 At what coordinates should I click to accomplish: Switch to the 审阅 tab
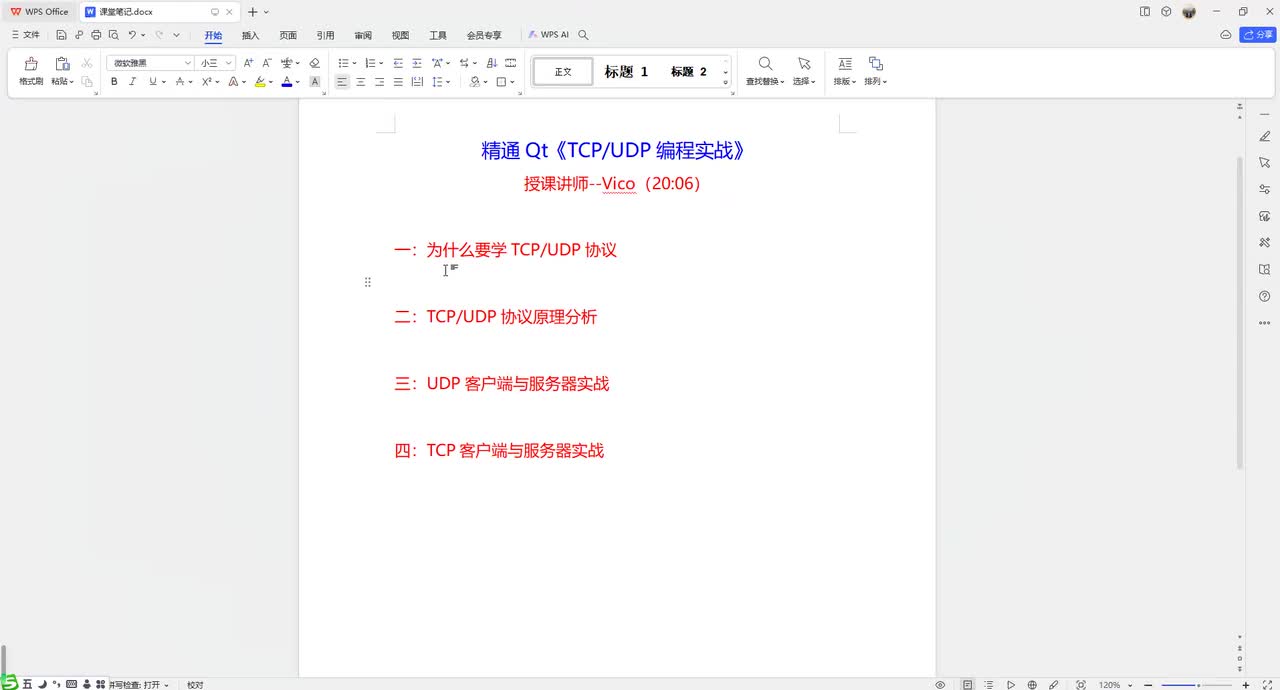[363, 35]
